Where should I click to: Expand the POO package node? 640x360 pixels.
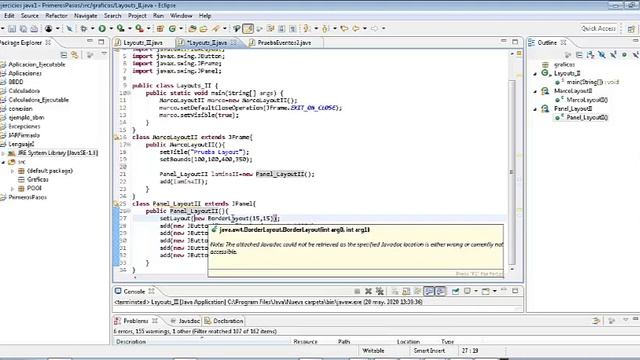pos(13,189)
